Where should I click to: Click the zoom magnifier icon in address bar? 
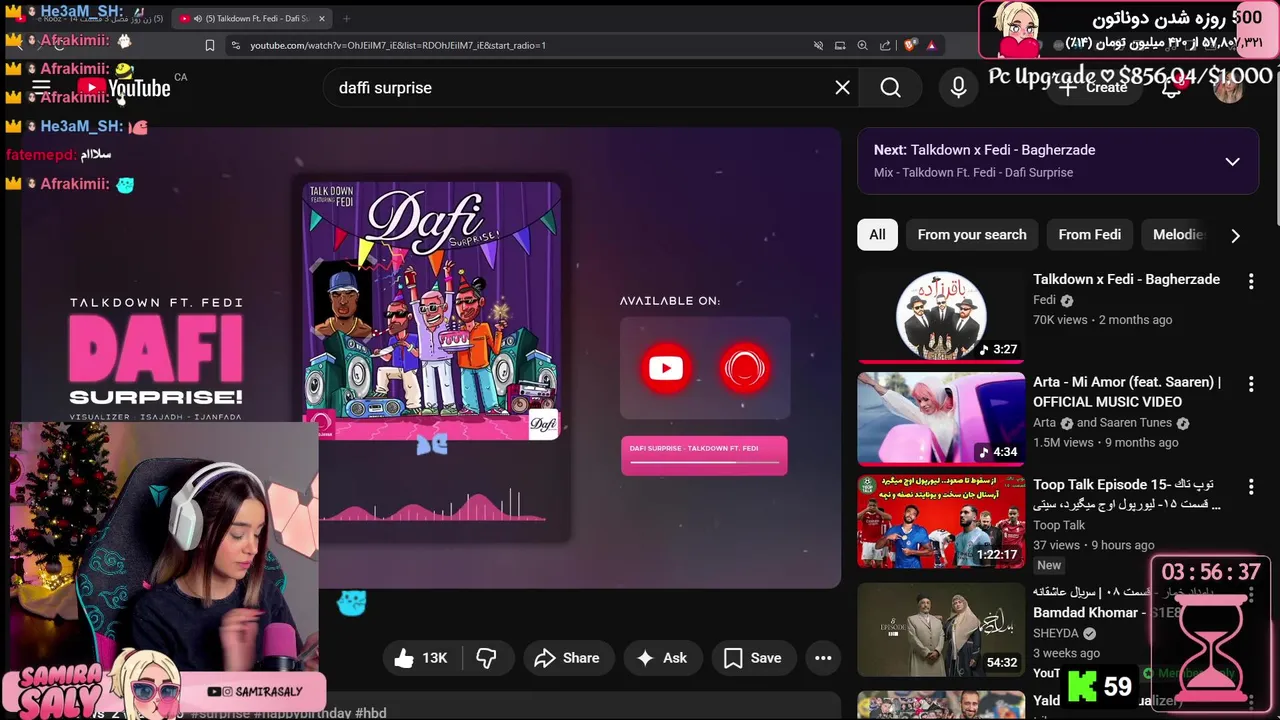pos(862,45)
